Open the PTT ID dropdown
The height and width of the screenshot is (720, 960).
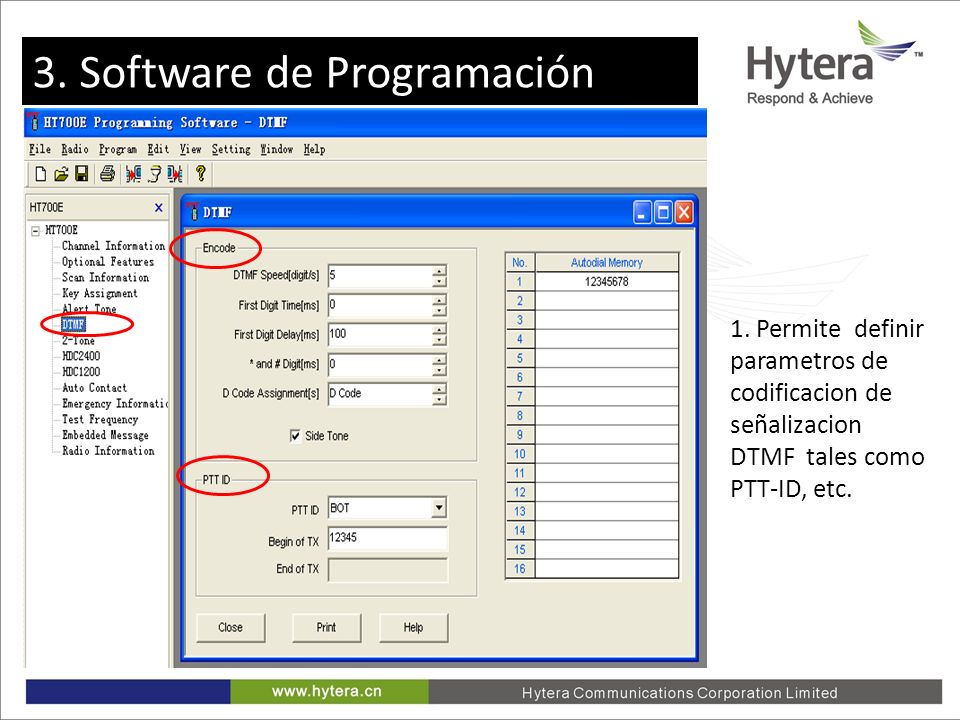(x=438, y=508)
